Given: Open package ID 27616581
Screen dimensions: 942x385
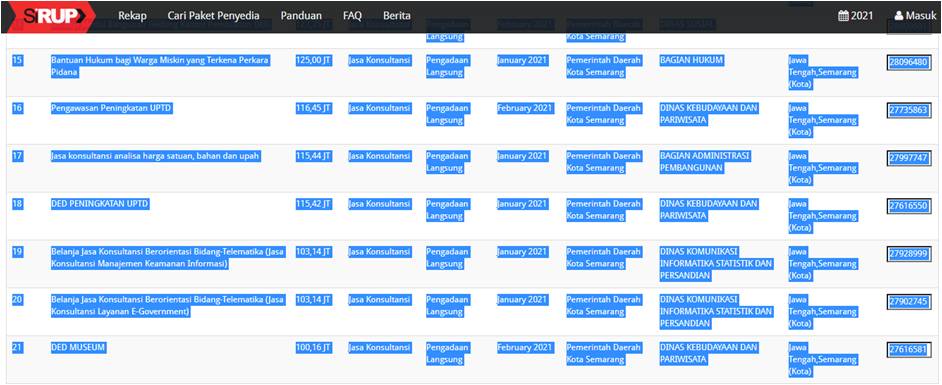Looking at the screenshot, I should (909, 350).
